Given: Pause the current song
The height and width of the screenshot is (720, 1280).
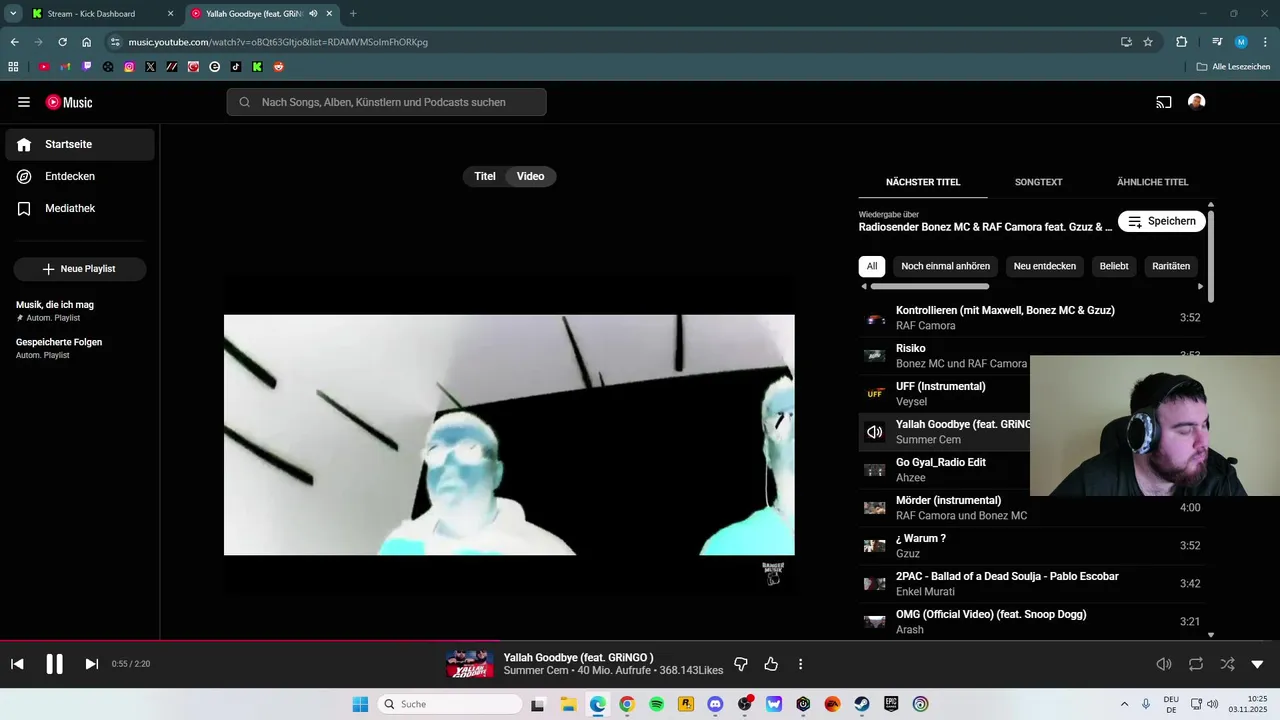Looking at the screenshot, I should click(55, 664).
